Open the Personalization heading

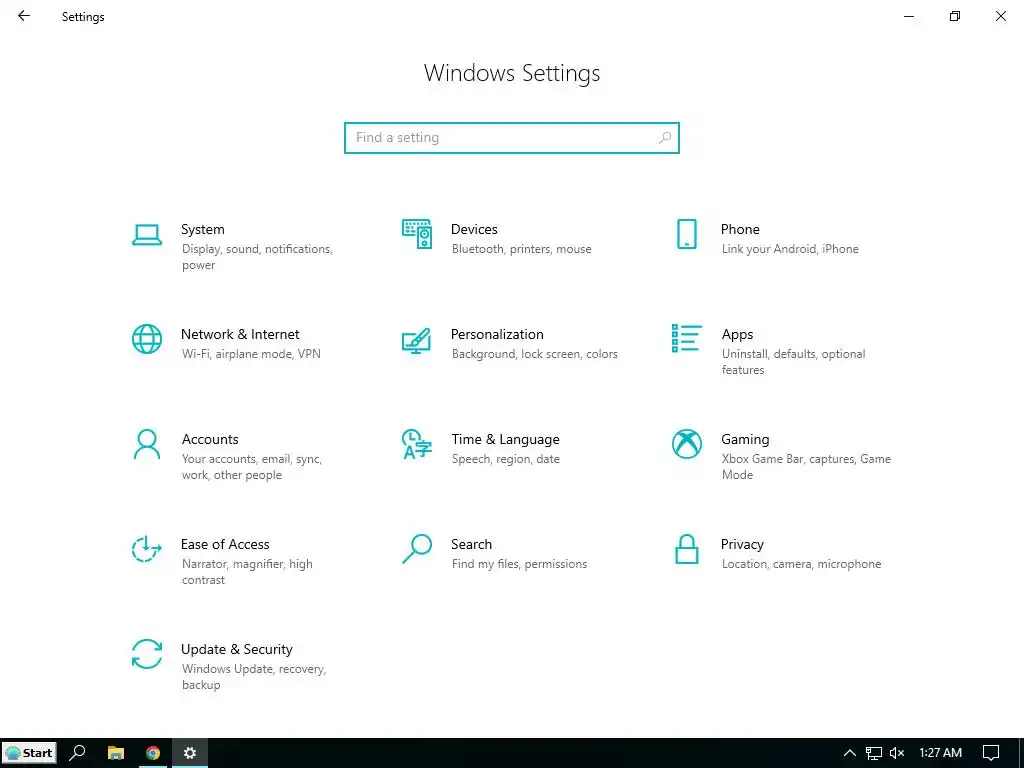click(x=497, y=334)
